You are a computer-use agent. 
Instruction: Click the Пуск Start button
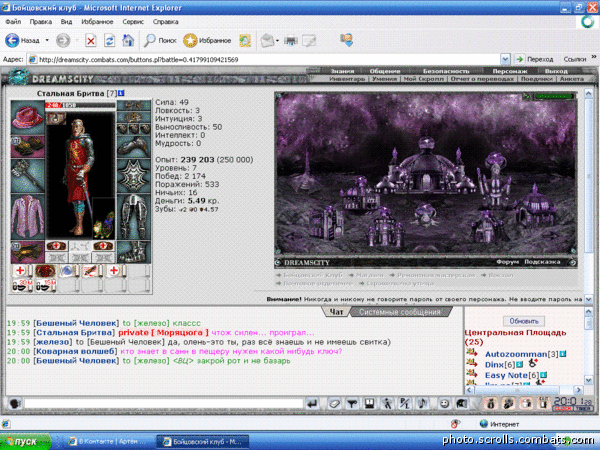point(25,442)
